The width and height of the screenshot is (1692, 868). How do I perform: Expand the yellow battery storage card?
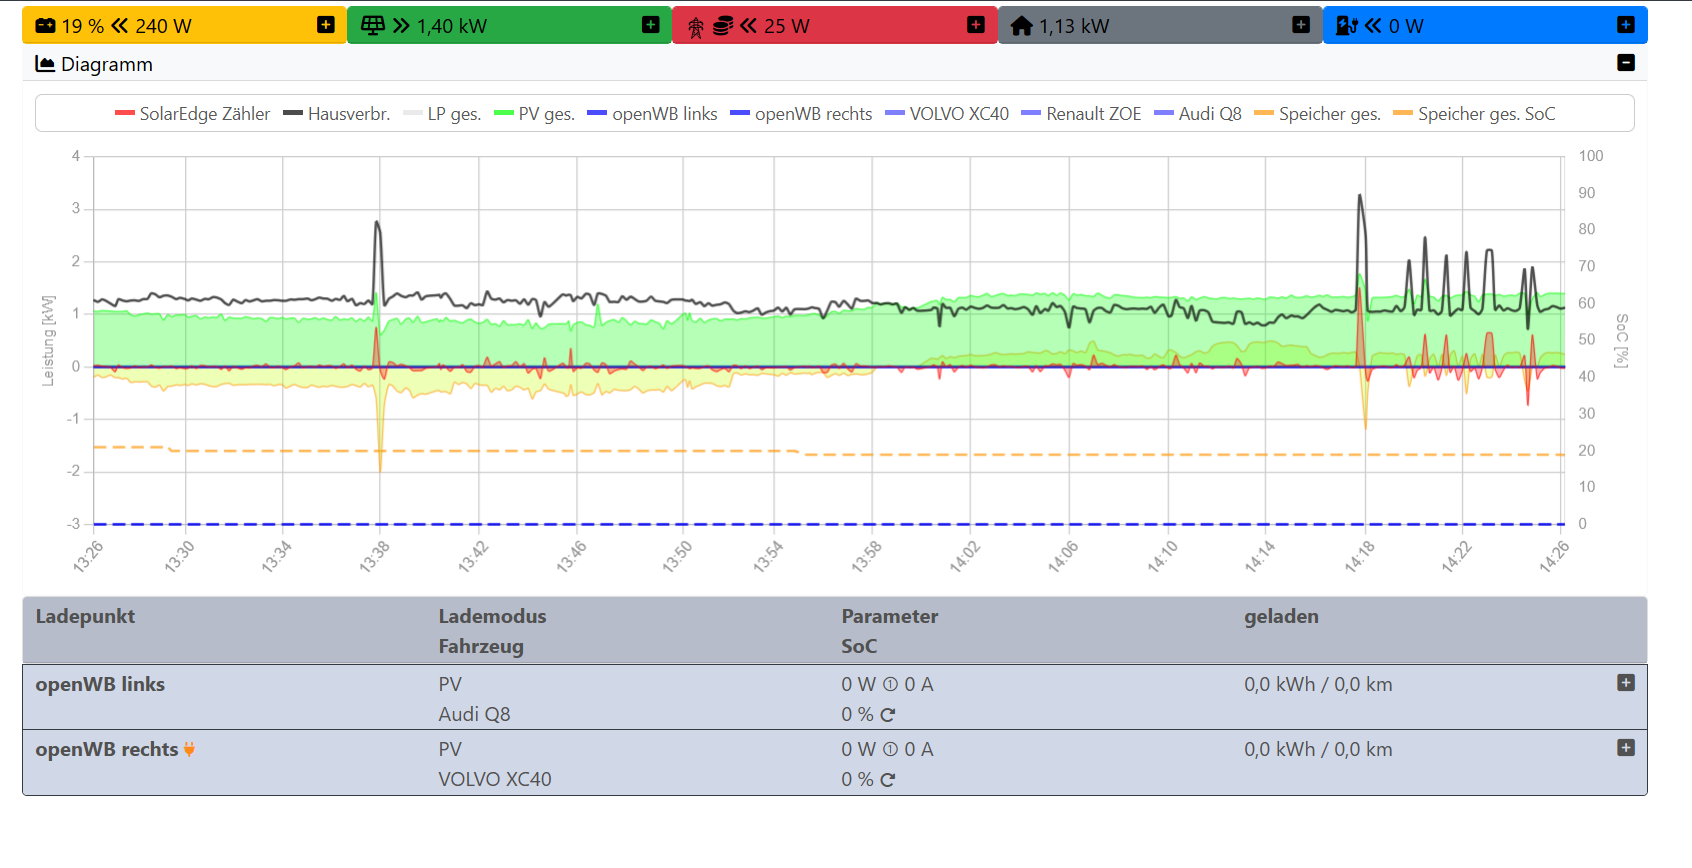point(326,25)
